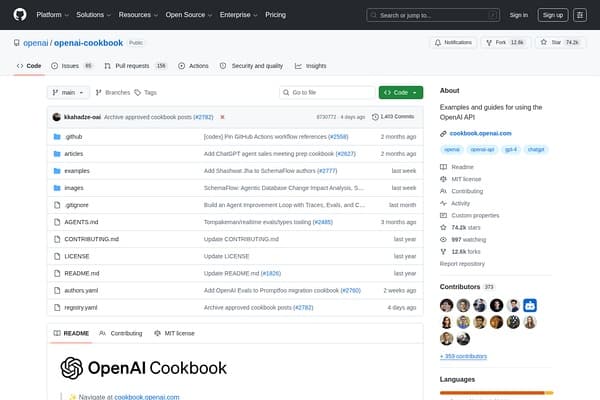Viewport: 600px width, 400px height.
Task: Open the Pull requests tab
Action: (x=135, y=66)
